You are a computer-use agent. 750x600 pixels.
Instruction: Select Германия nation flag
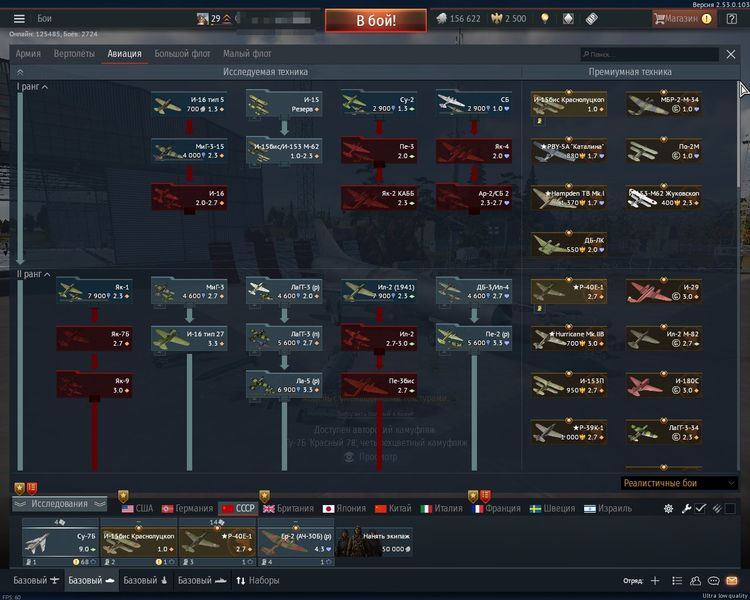[x=187, y=508]
